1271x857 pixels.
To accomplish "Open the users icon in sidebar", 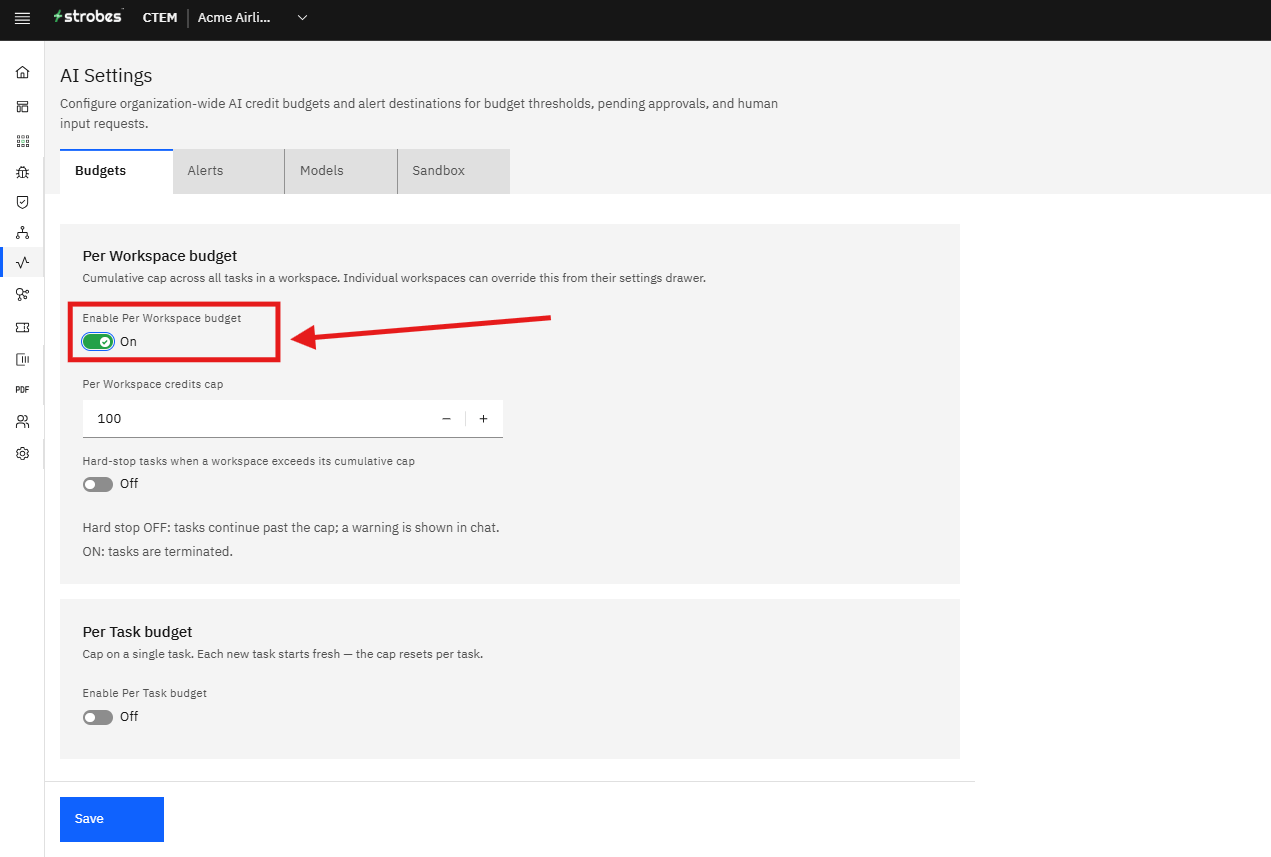I will pyautogui.click(x=22, y=421).
